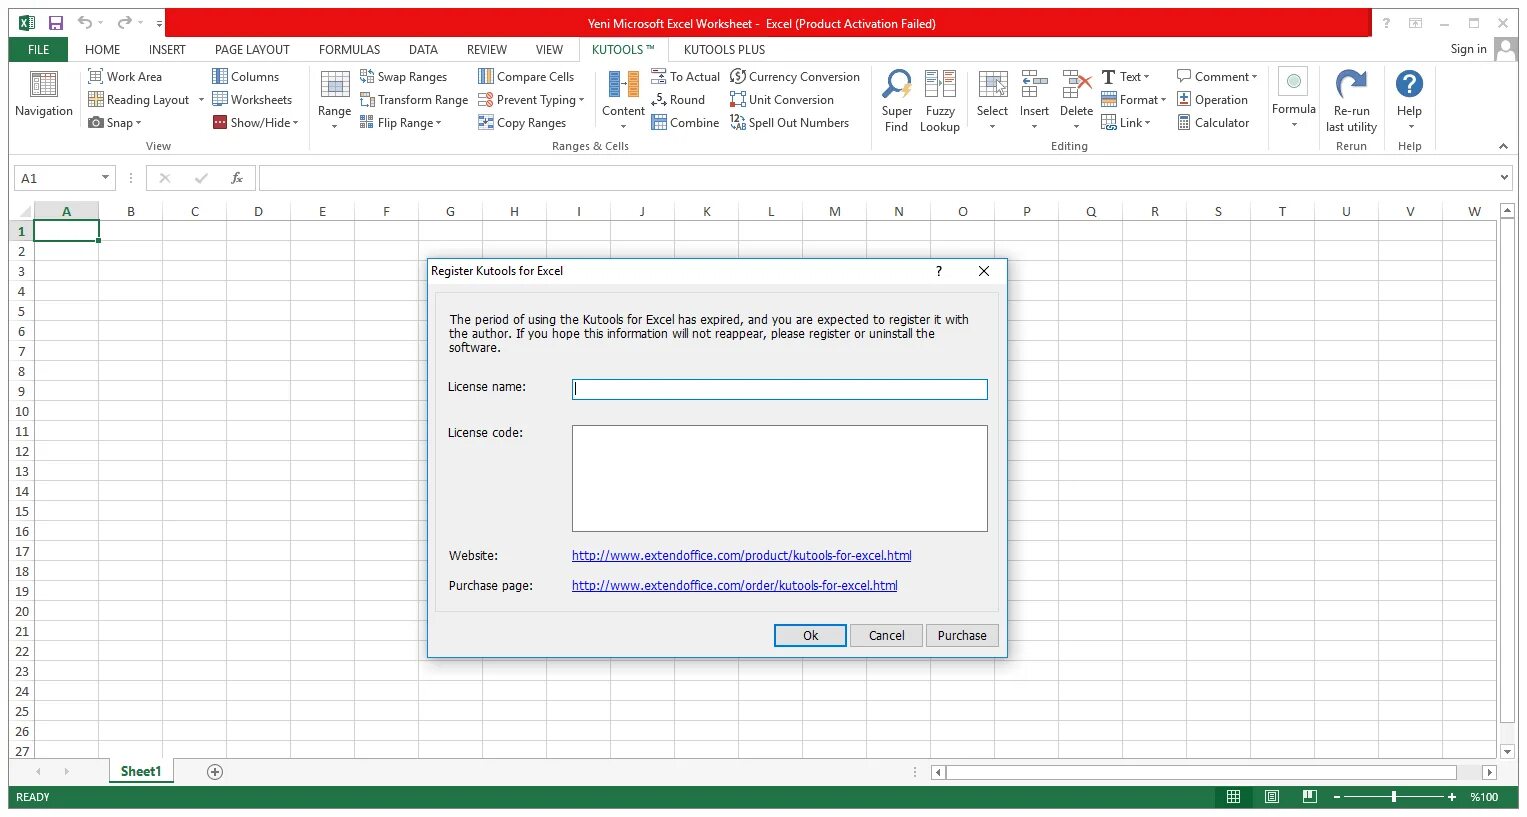Screen dimensions: 1527x817
Task: Click the Insert Function fx button
Action: click(237, 178)
